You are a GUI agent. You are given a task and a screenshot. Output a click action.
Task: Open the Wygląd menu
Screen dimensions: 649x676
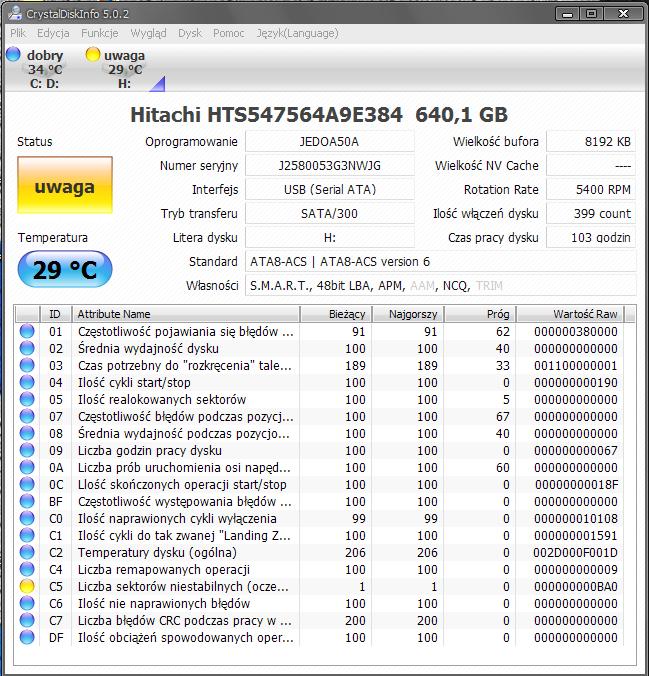[148, 33]
